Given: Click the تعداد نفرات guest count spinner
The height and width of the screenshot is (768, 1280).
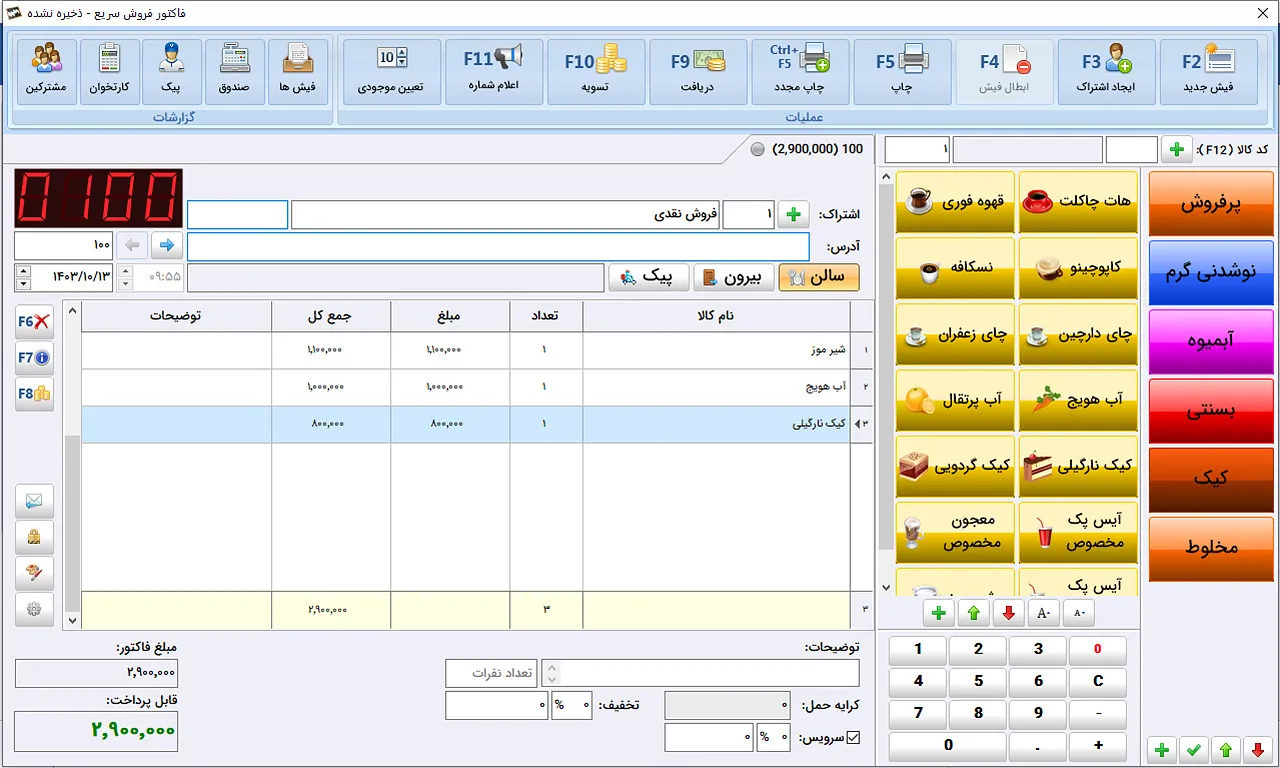Looking at the screenshot, I should (x=550, y=673).
